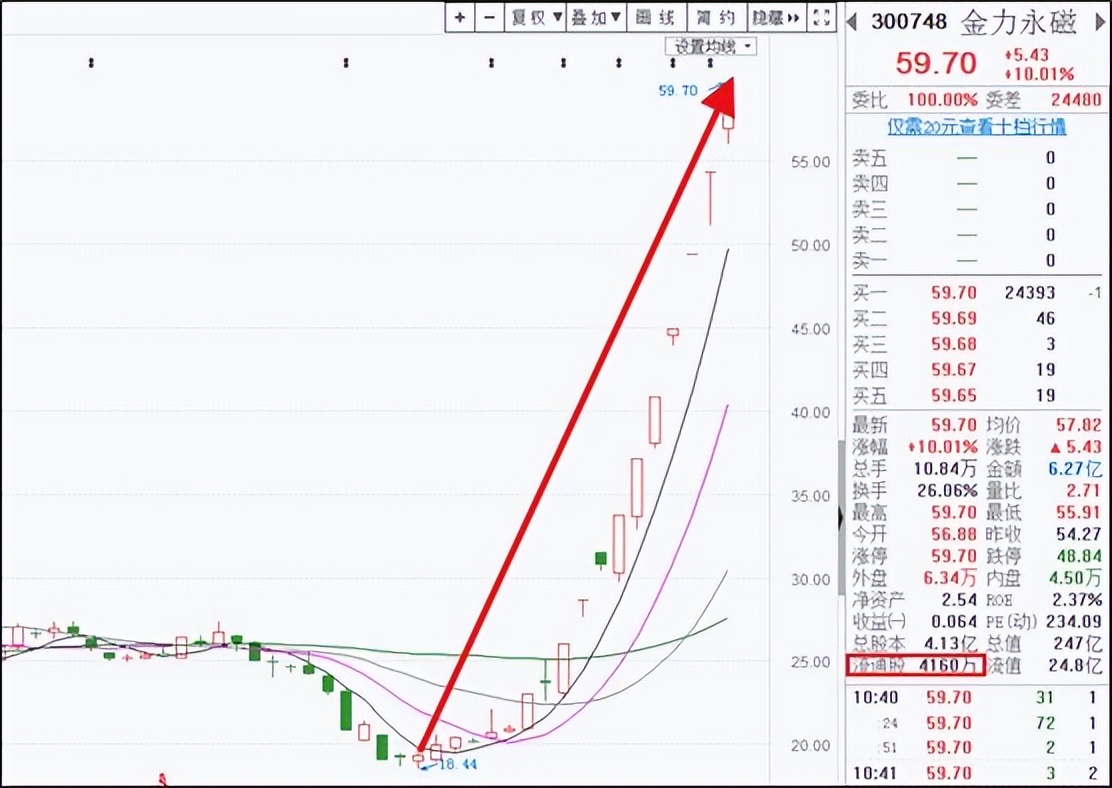Zoom in on chart with + icon
This screenshot has height=788, width=1112.
click(459, 16)
